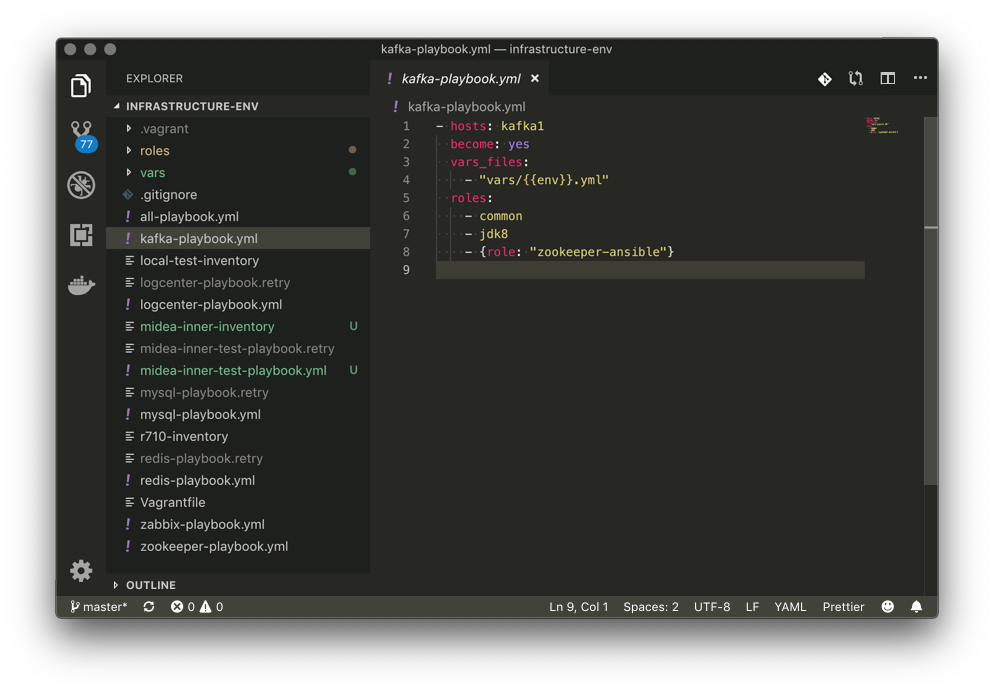Close the kafka-playbook.yml tab
The width and height of the screenshot is (994, 692).
(x=535, y=79)
